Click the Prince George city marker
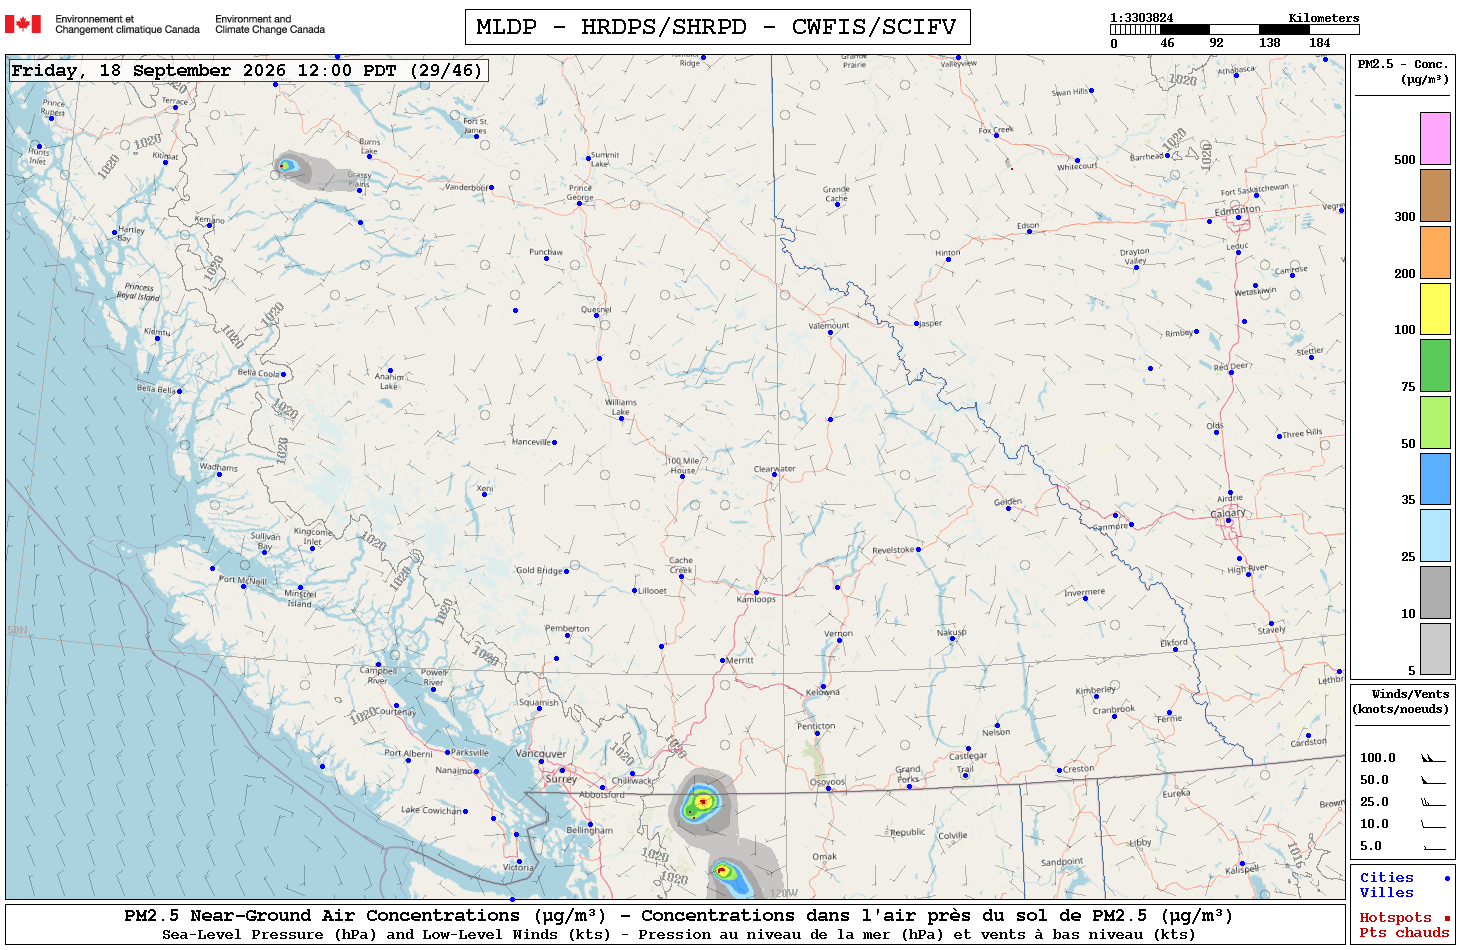1460x950 pixels. pos(579,203)
